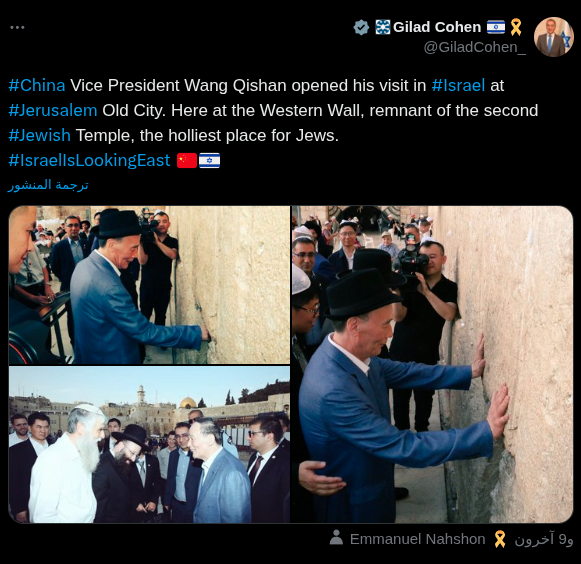Screen dimensions: 581x564
Task: Open the #Jewish hashtag
Action: [40, 135]
